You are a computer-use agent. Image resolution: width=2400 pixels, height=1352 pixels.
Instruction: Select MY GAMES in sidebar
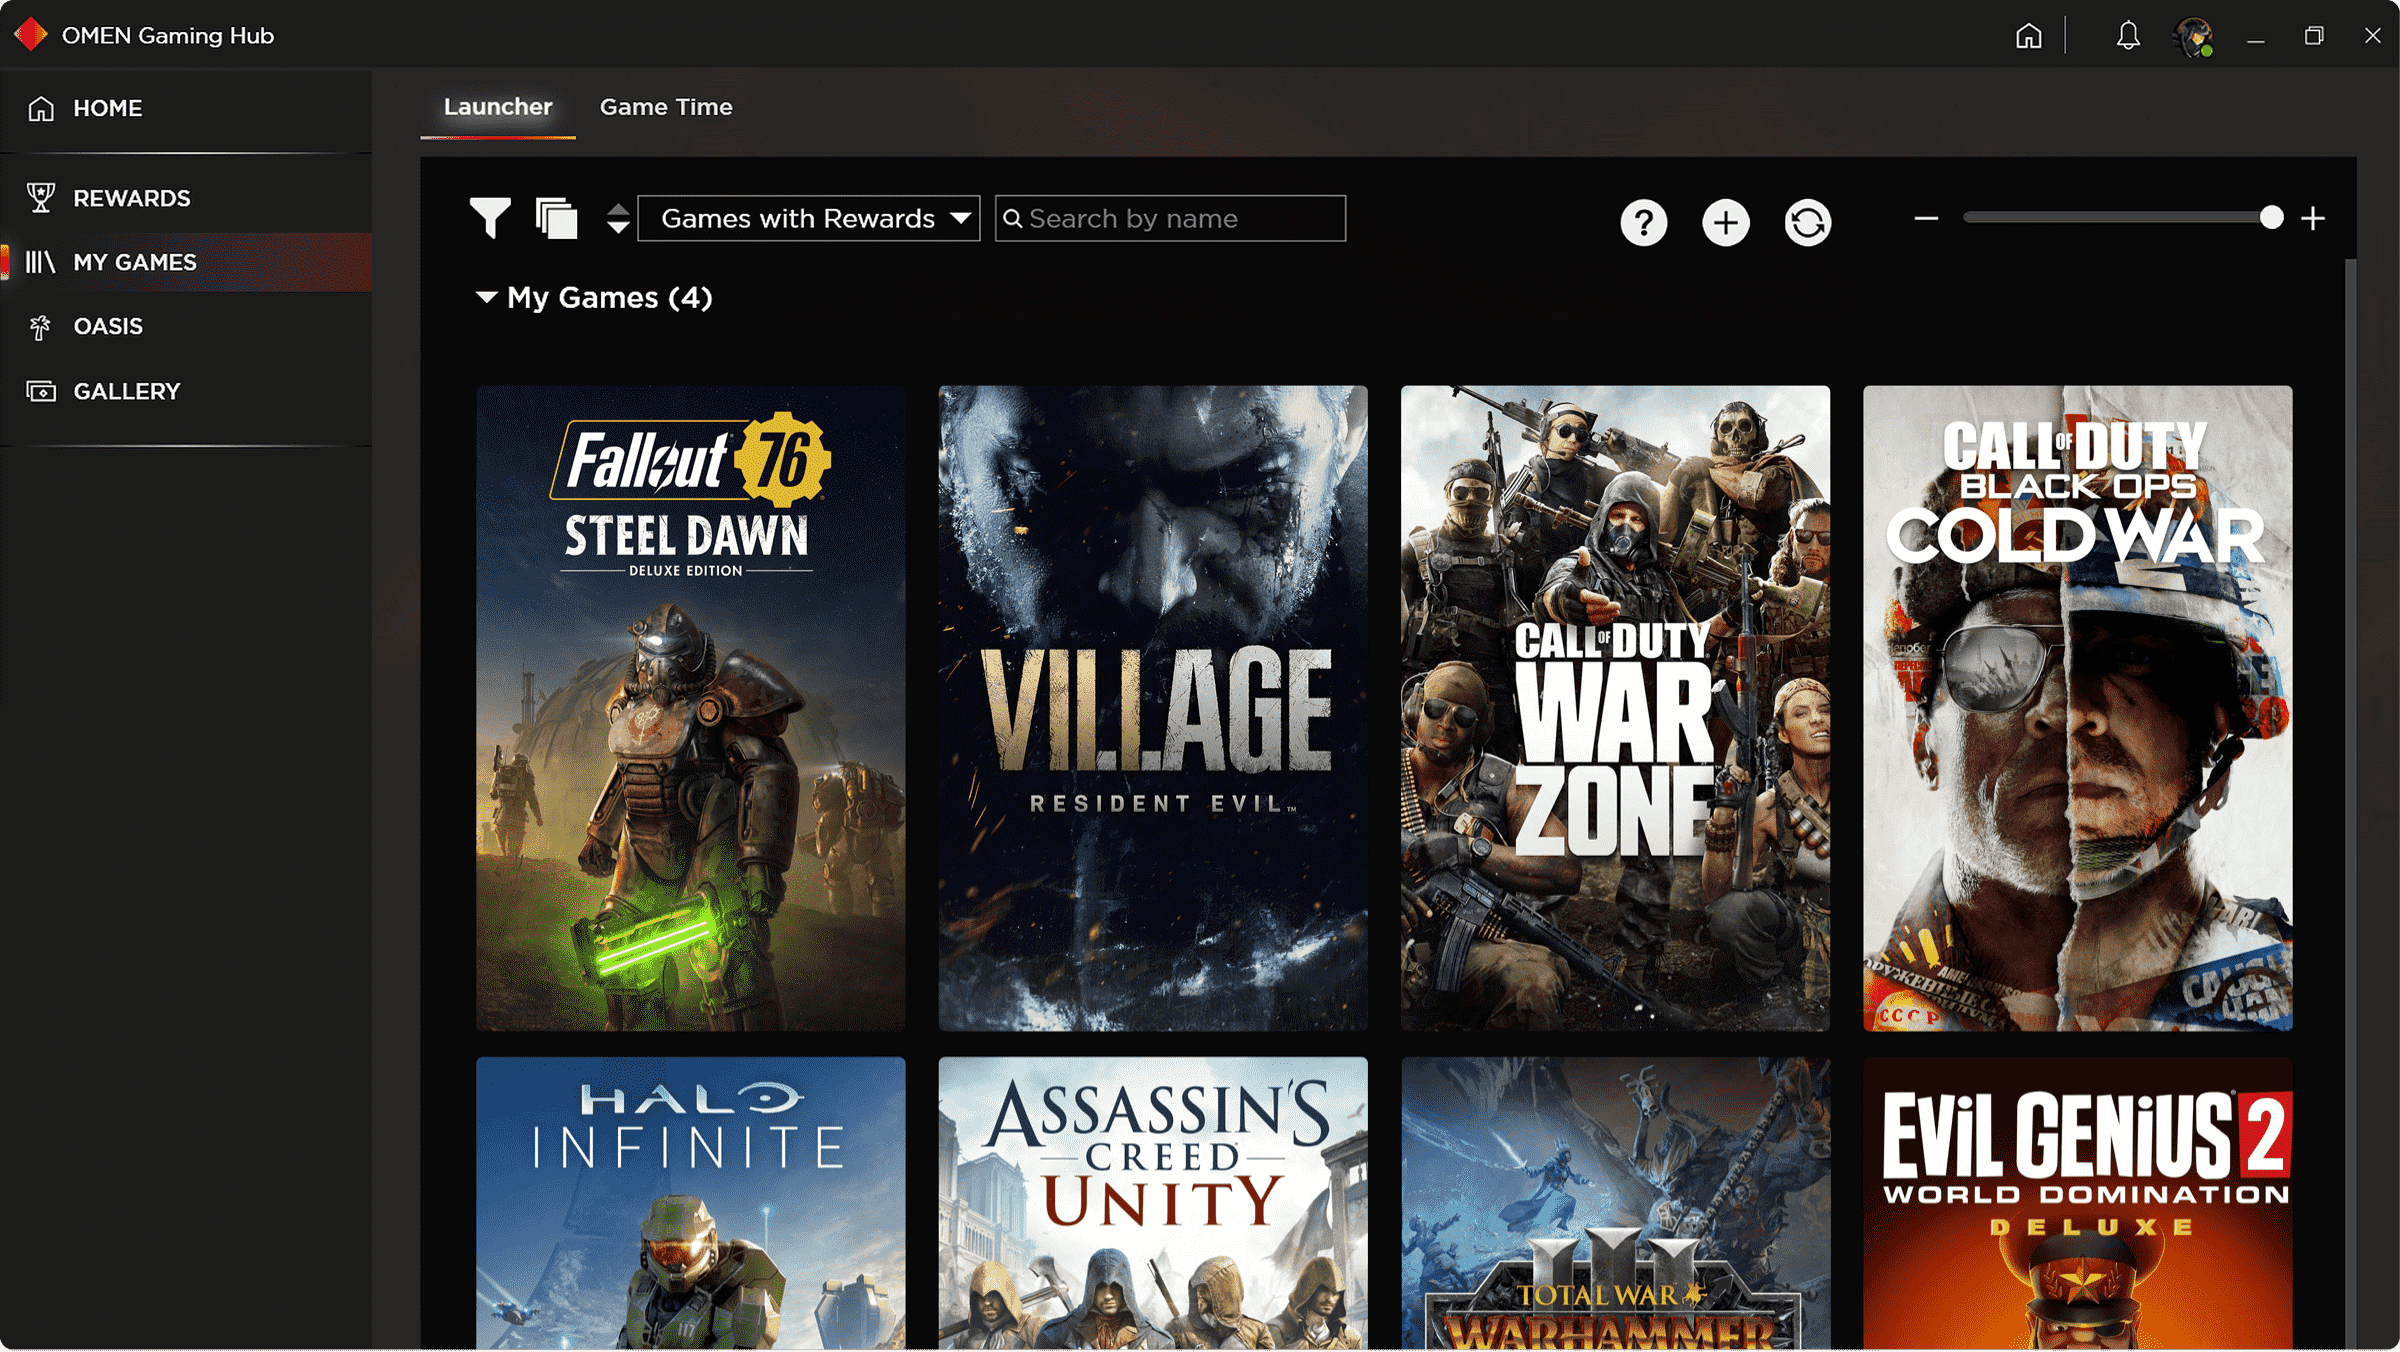coord(186,262)
